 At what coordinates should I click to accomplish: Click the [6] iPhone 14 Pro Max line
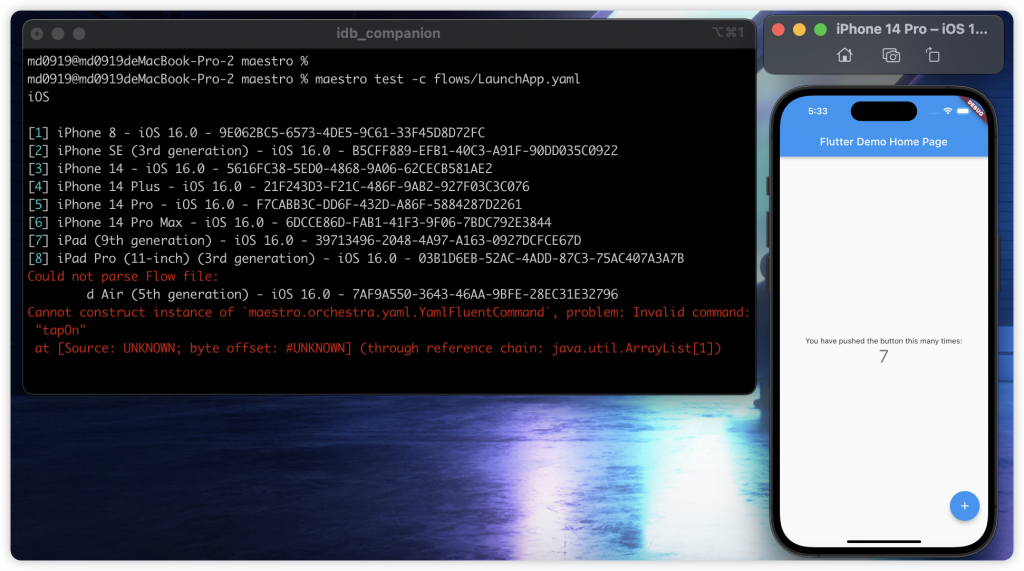tap(289, 223)
